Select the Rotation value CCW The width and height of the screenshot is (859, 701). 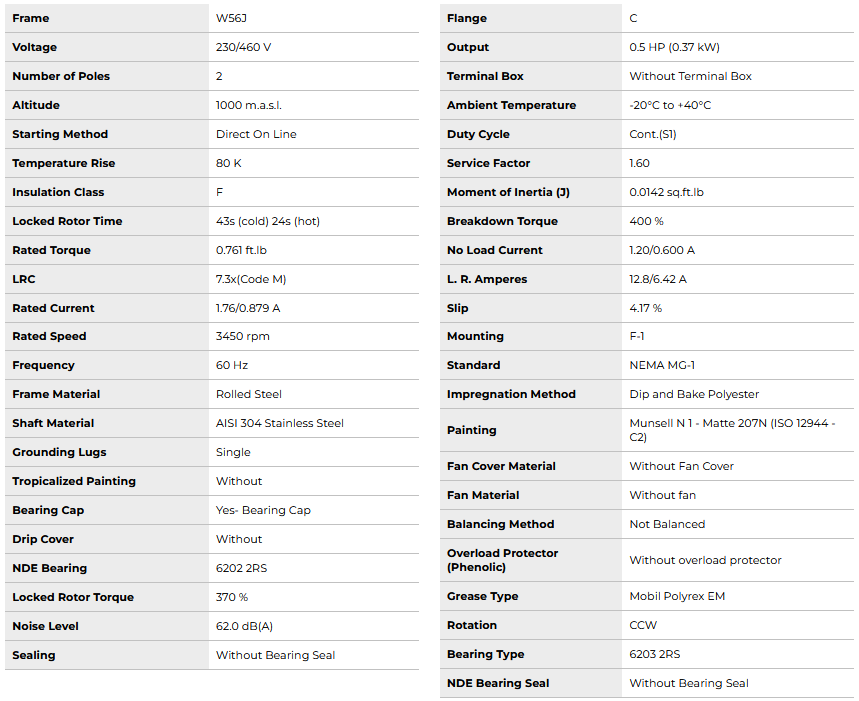[643, 625]
